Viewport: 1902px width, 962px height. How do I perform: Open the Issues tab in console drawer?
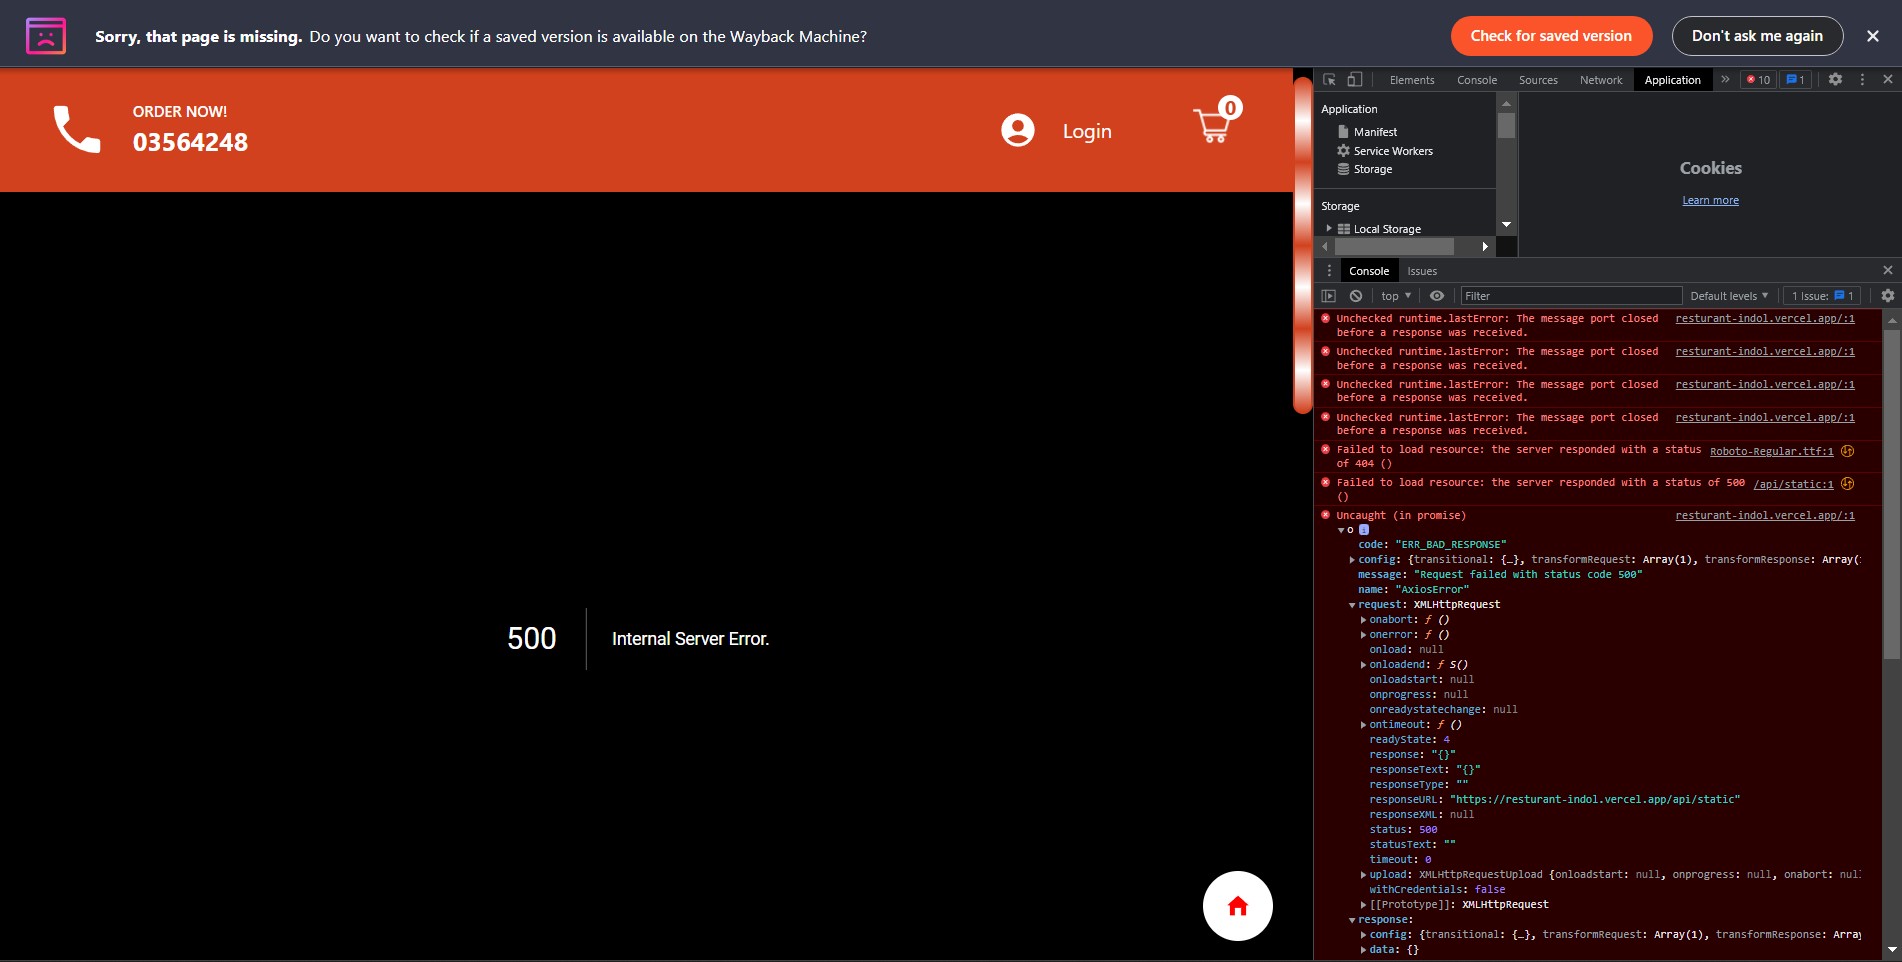click(x=1422, y=270)
